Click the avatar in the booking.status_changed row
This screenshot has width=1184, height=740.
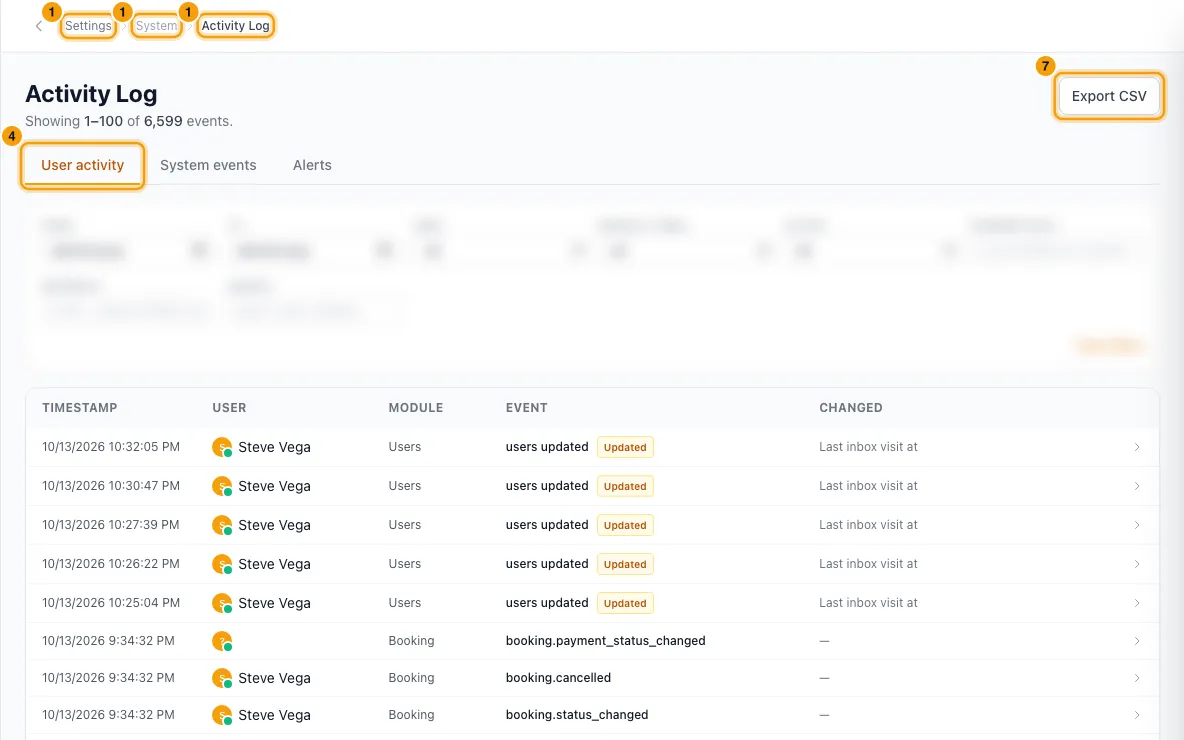[x=222, y=715]
